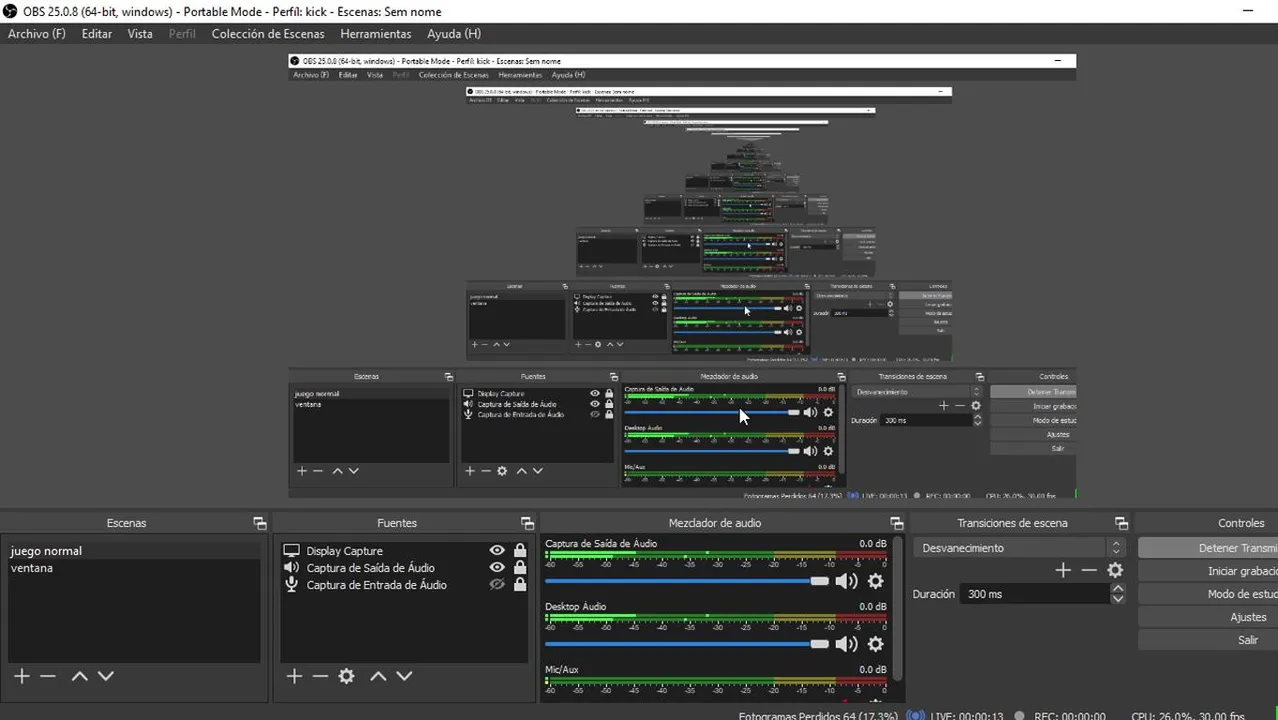Click the monitor icon of Display Capture
Image resolution: width=1278 pixels, height=720 pixels.
tap(292, 551)
